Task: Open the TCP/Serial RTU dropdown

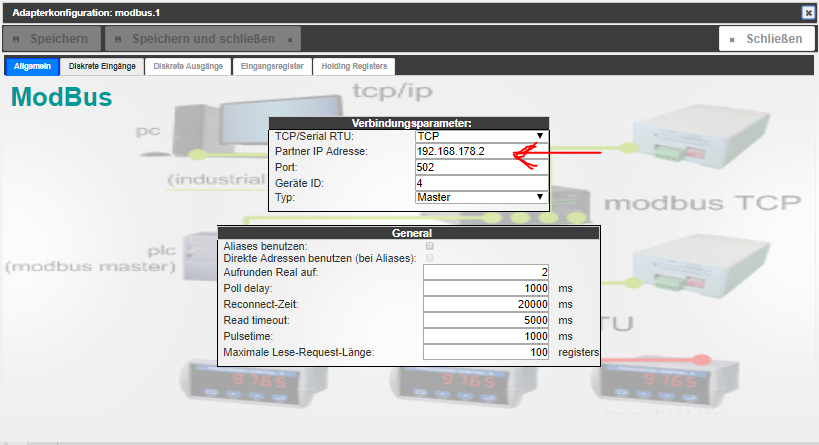Action: tap(482, 136)
